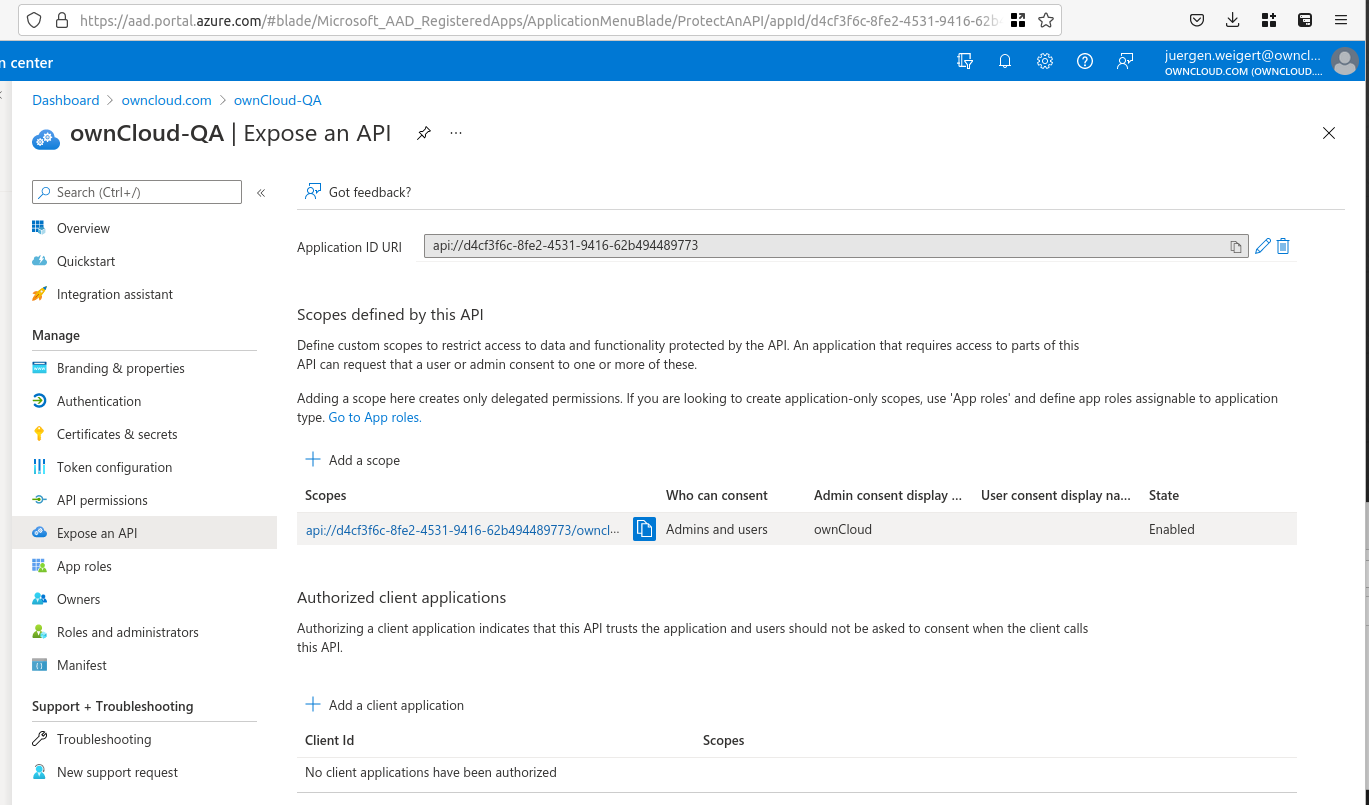Click the Search (Ctrl+/) field
1369x805 pixels.
tap(136, 191)
